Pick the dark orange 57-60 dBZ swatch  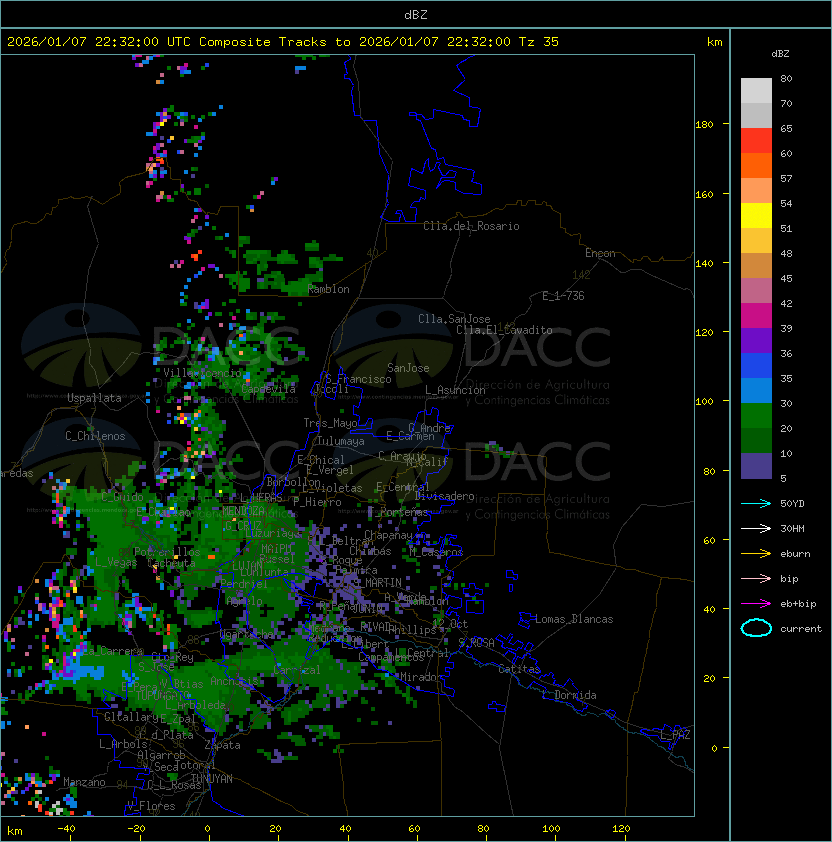[756, 166]
